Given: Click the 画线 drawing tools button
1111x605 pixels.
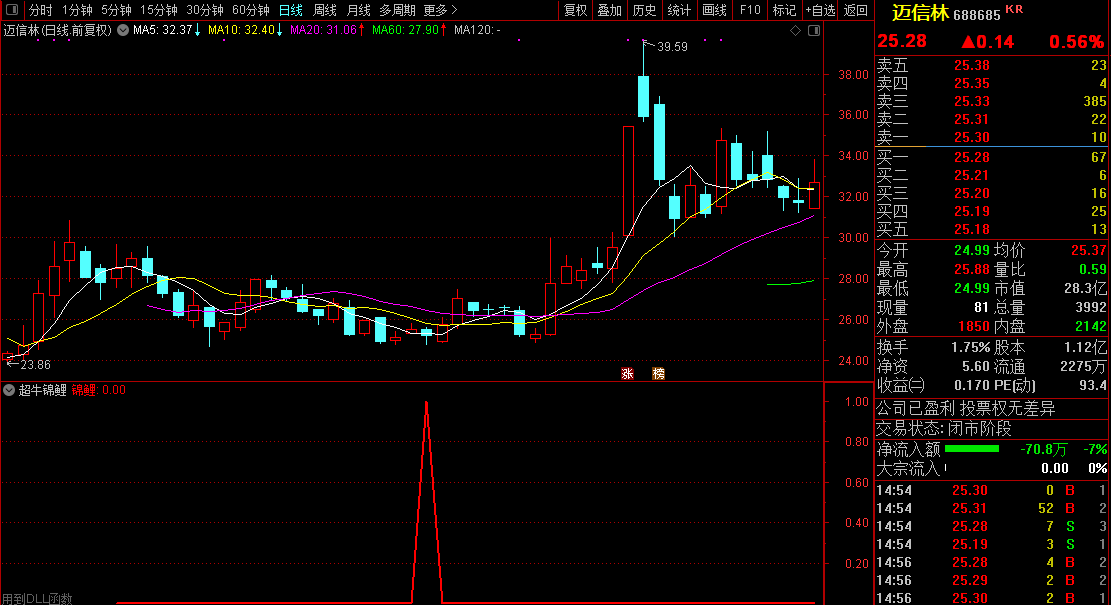Looking at the screenshot, I should pyautogui.click(x=714, y=10).
